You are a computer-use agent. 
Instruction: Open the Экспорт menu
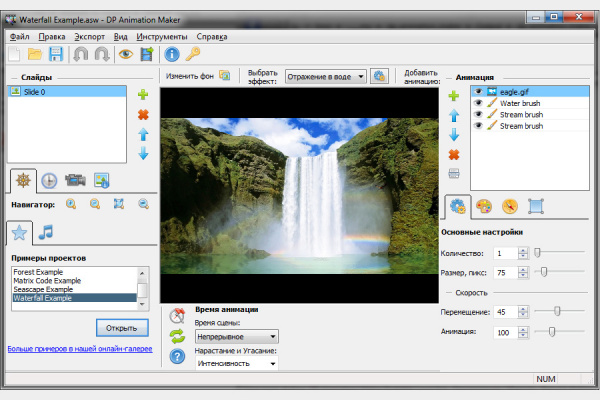tap(90, 37)
